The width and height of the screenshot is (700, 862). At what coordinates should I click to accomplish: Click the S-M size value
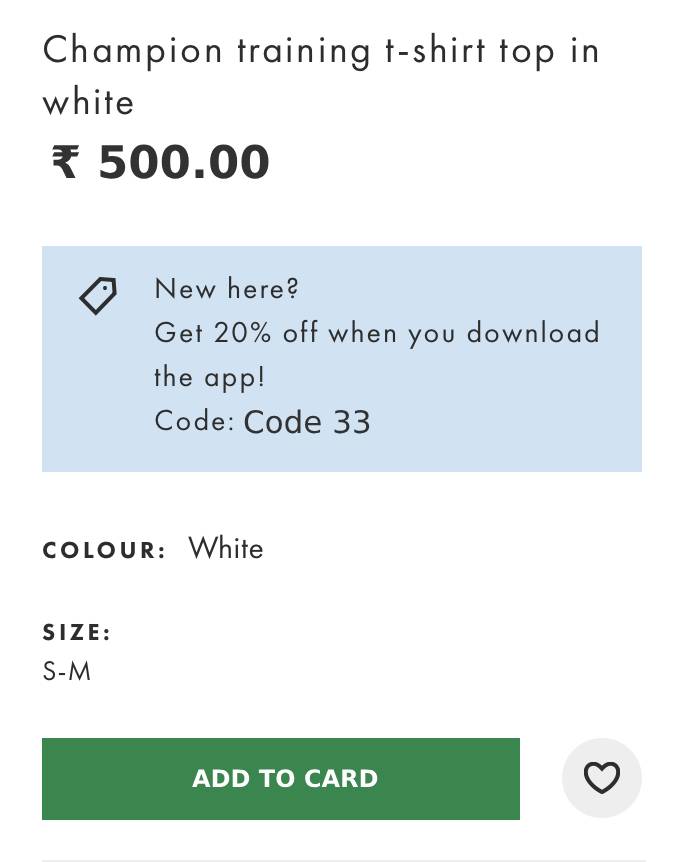(x=67, y=671)
